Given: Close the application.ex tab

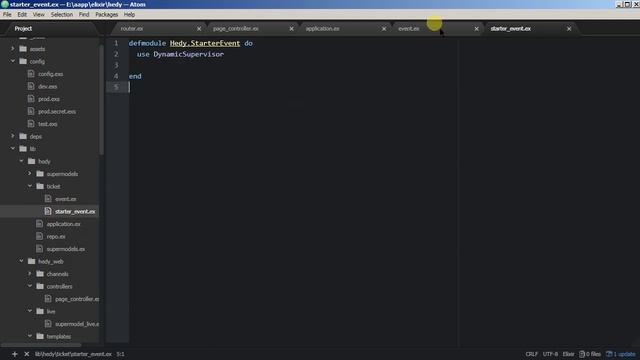Looking at the screenshot, I should (384, 29).
